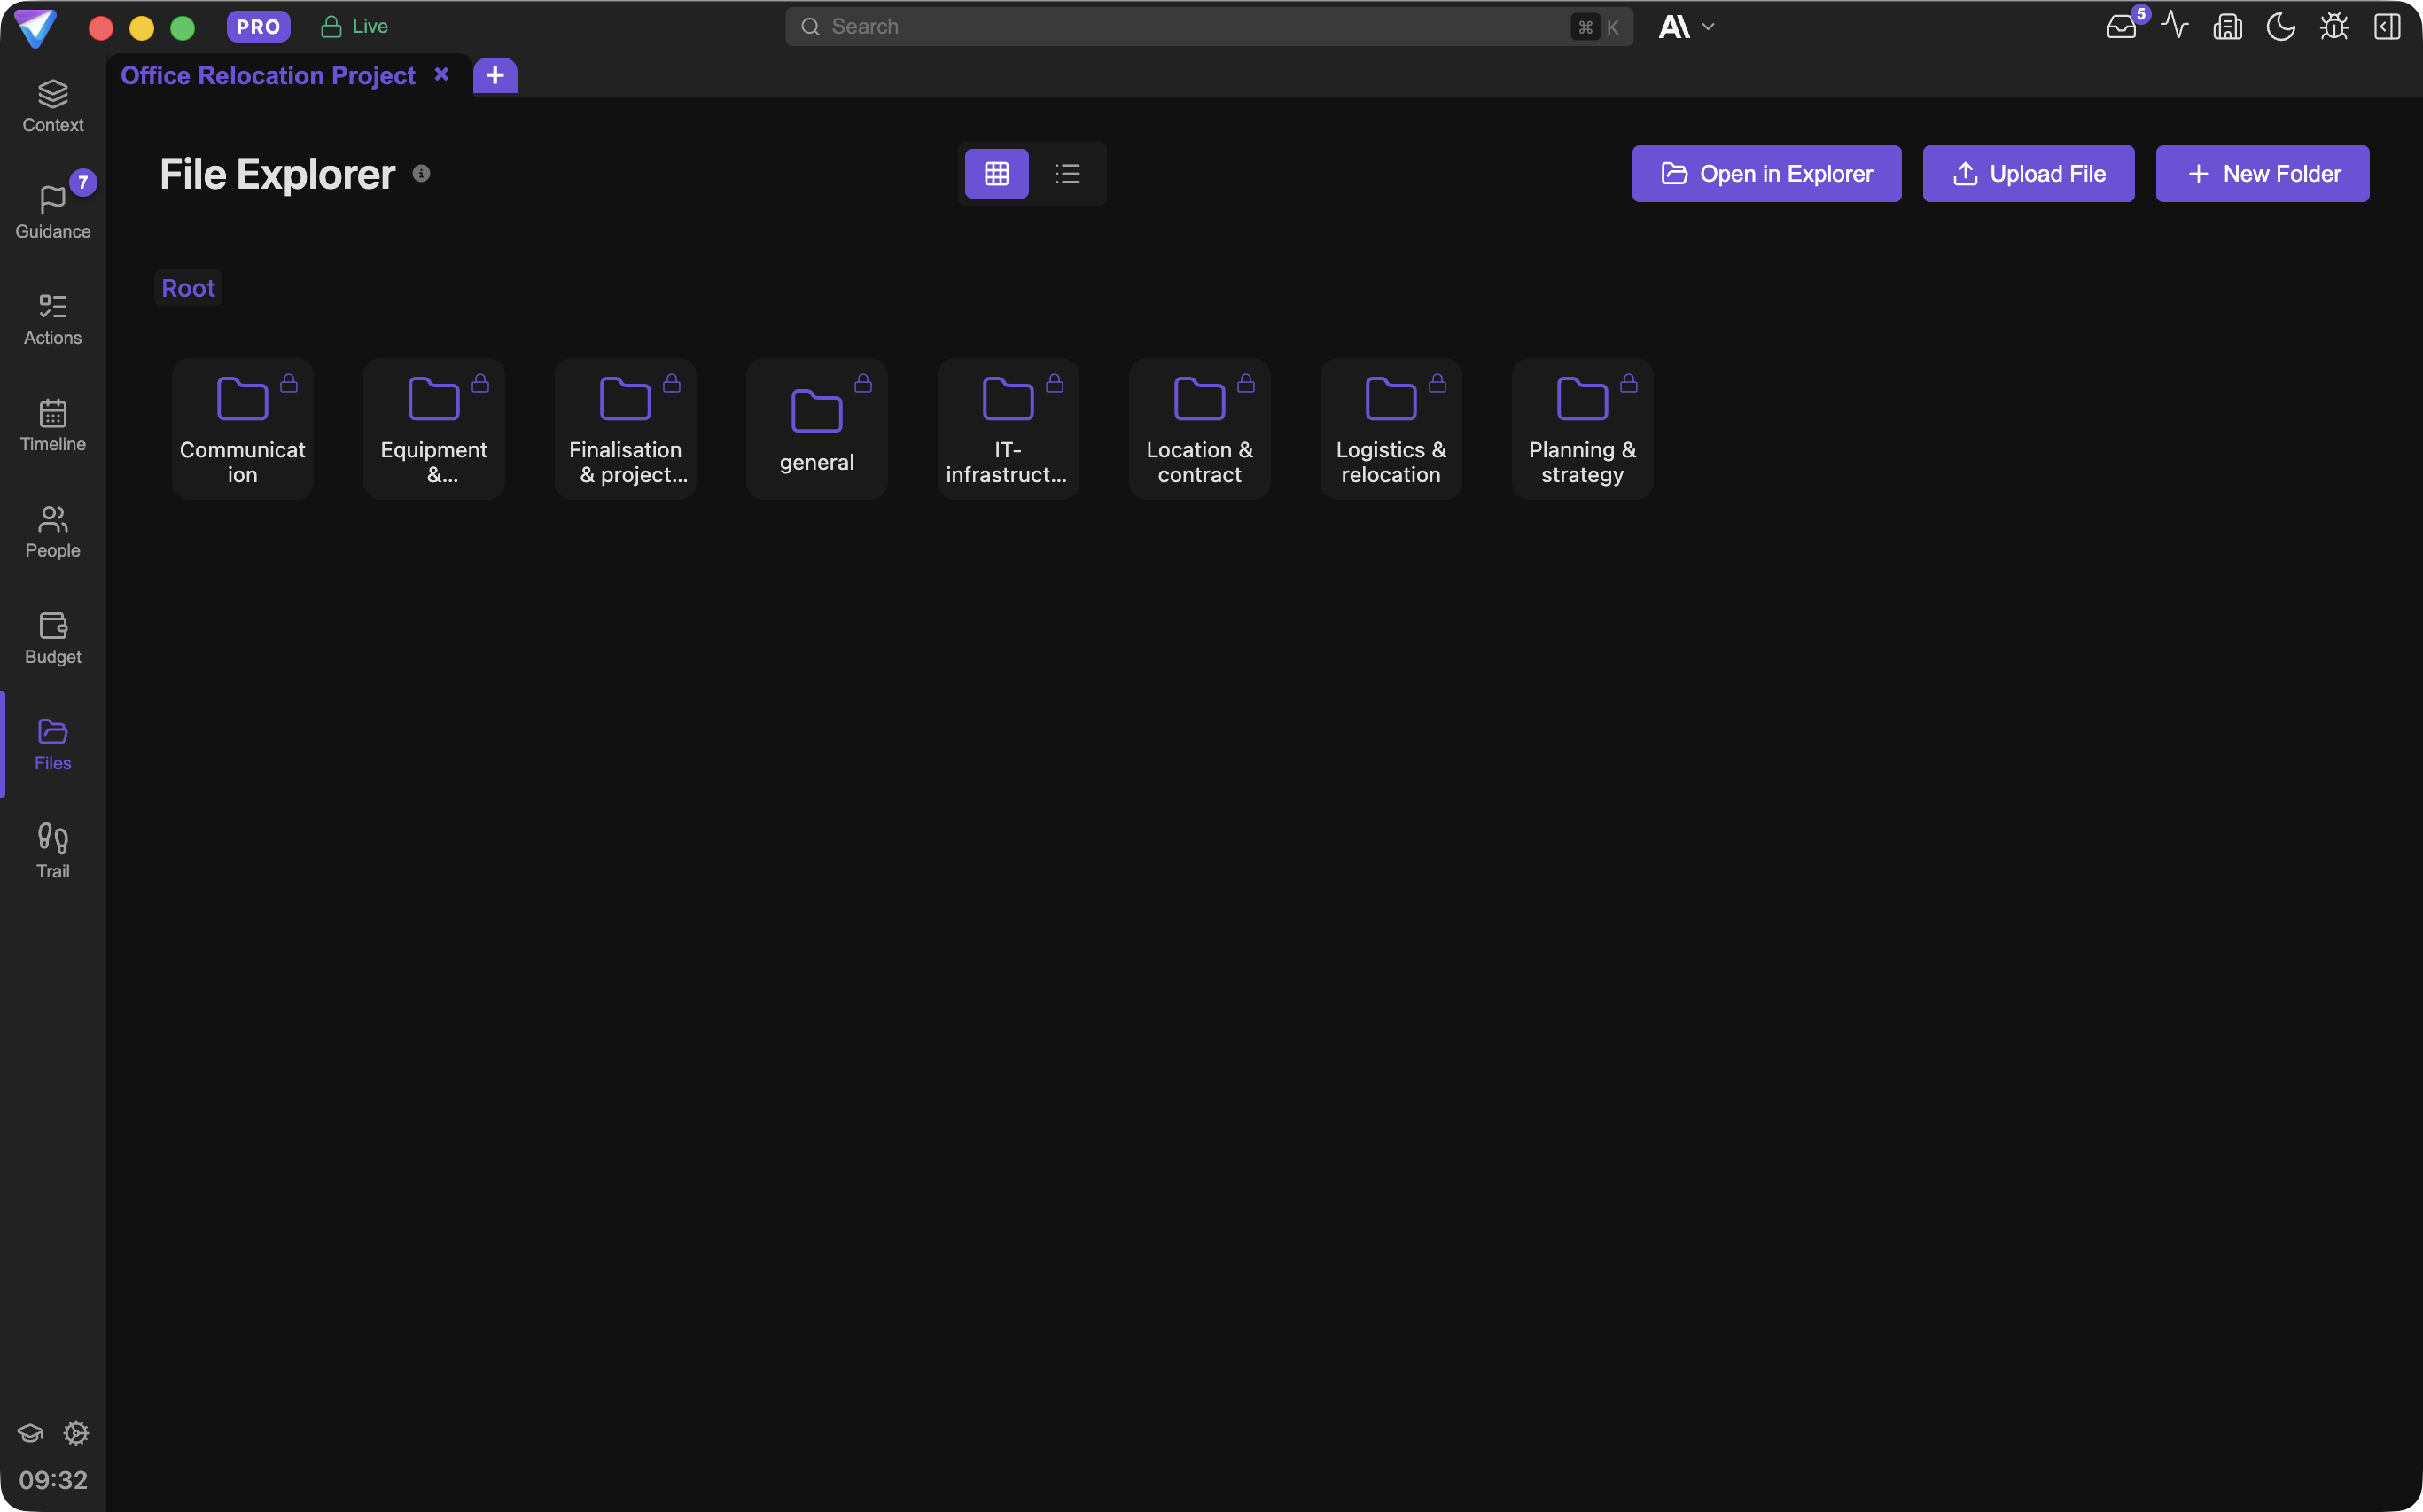Collapse the right side panel
Image resolution: width=2423 pixels, height=1512 pixels.
2387,26
